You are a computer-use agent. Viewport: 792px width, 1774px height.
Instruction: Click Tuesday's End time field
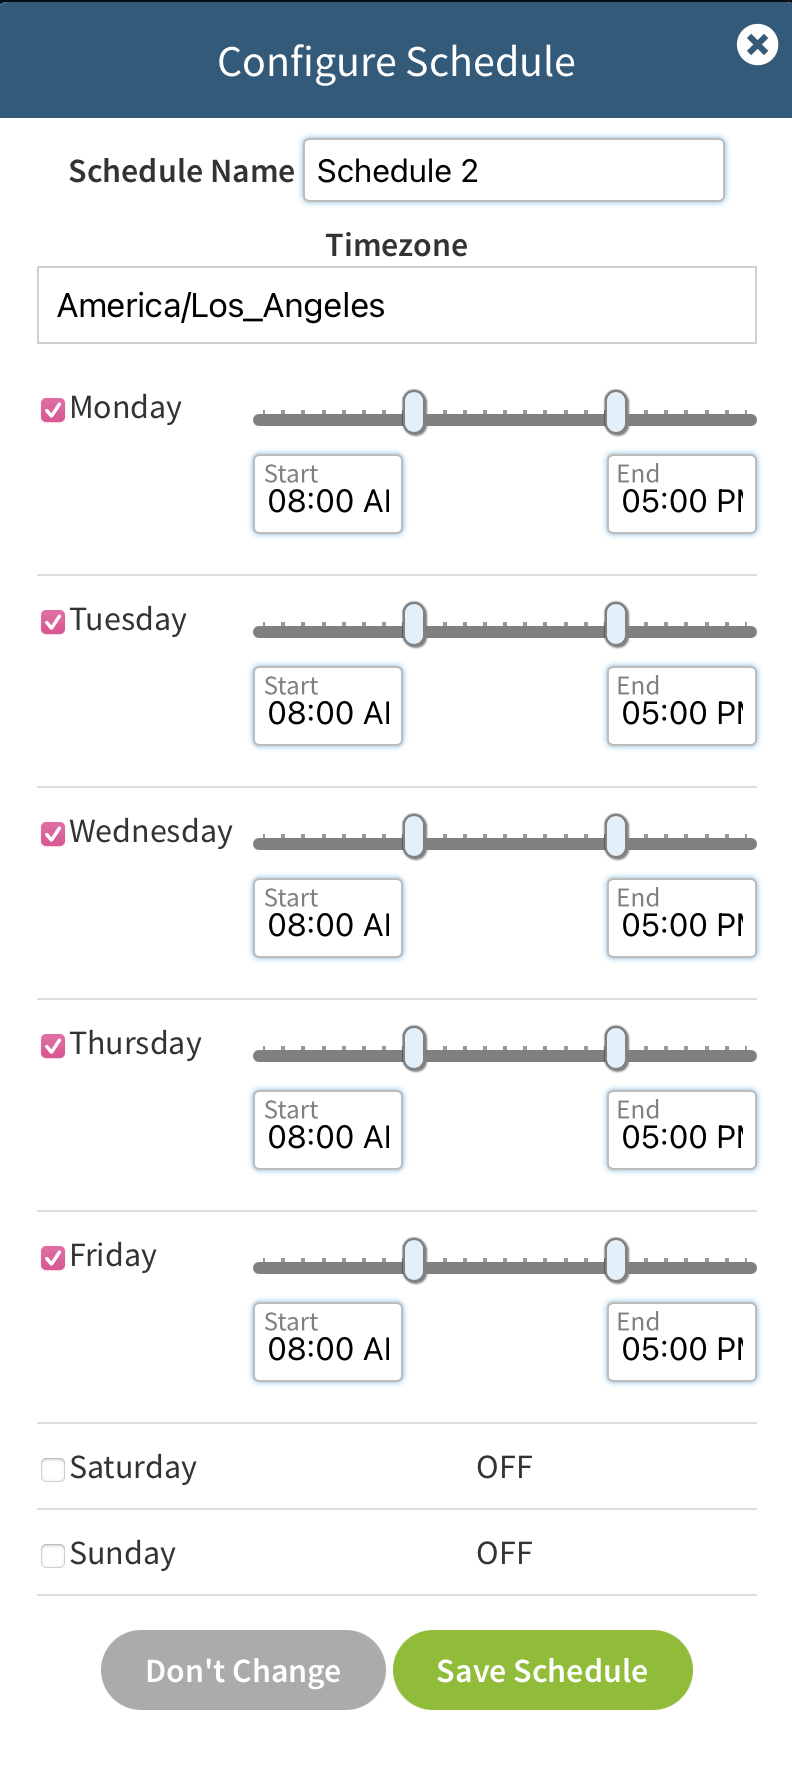point(681,706)
